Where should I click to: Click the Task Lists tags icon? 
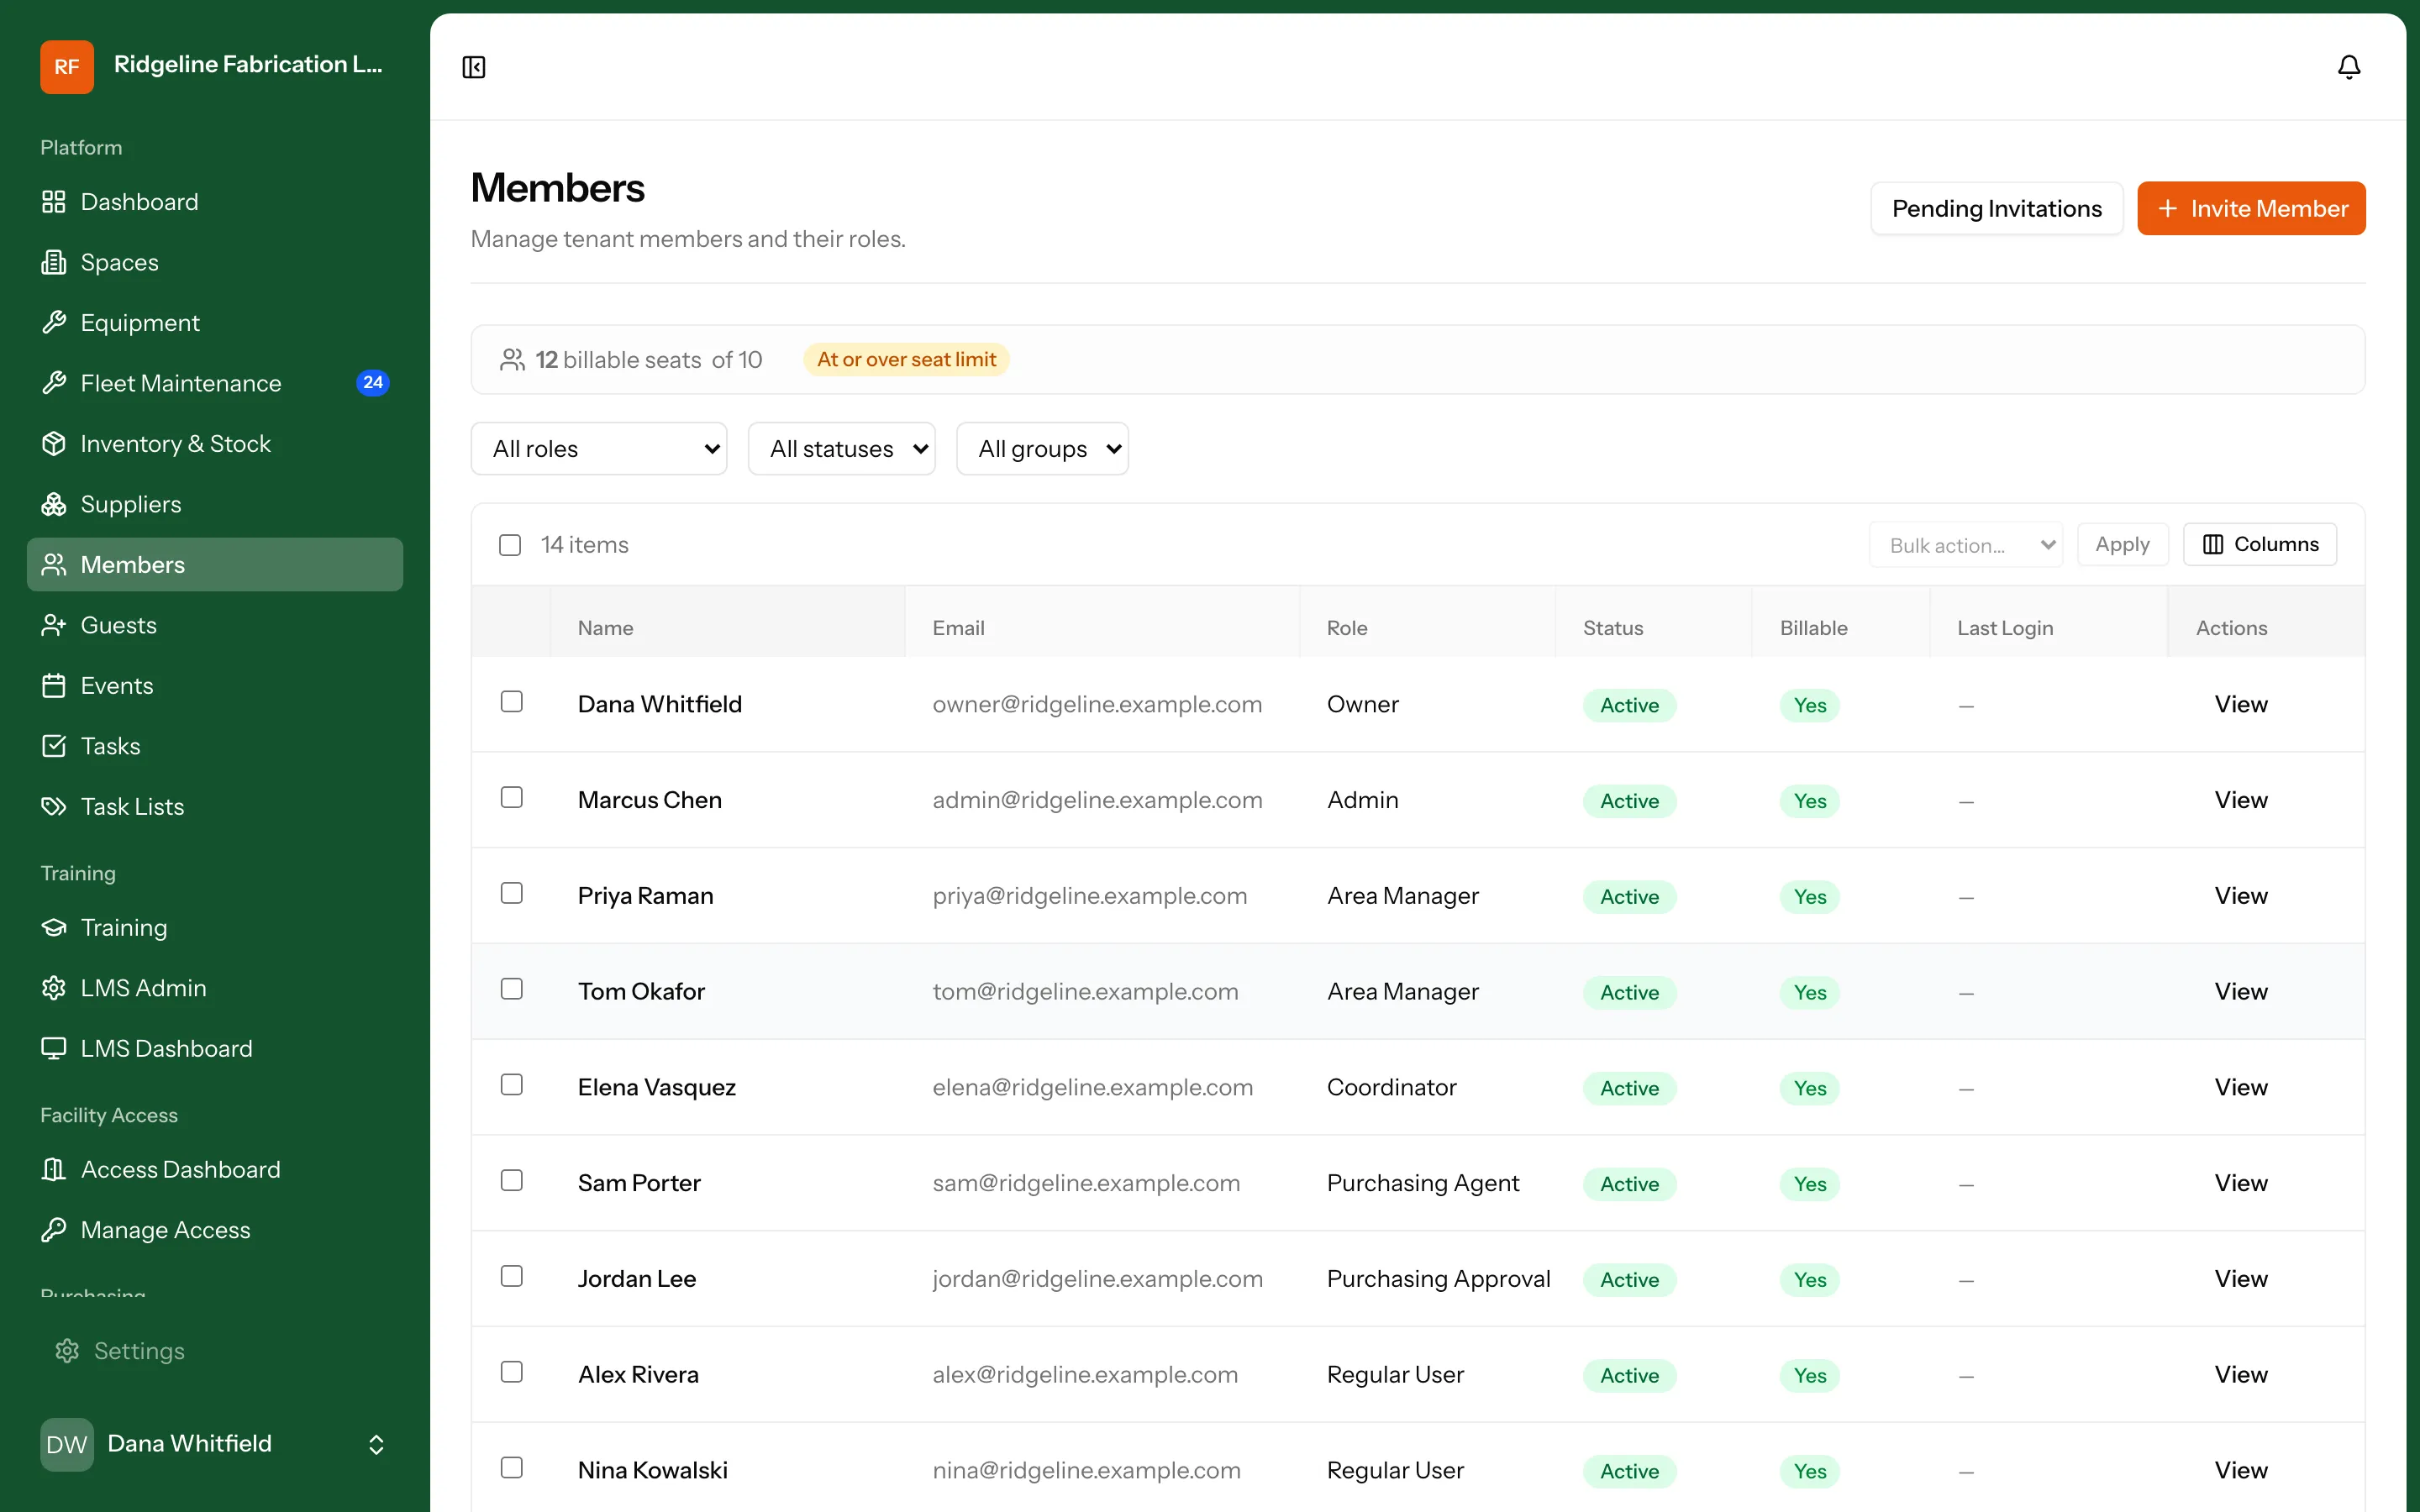click(54, 807)
